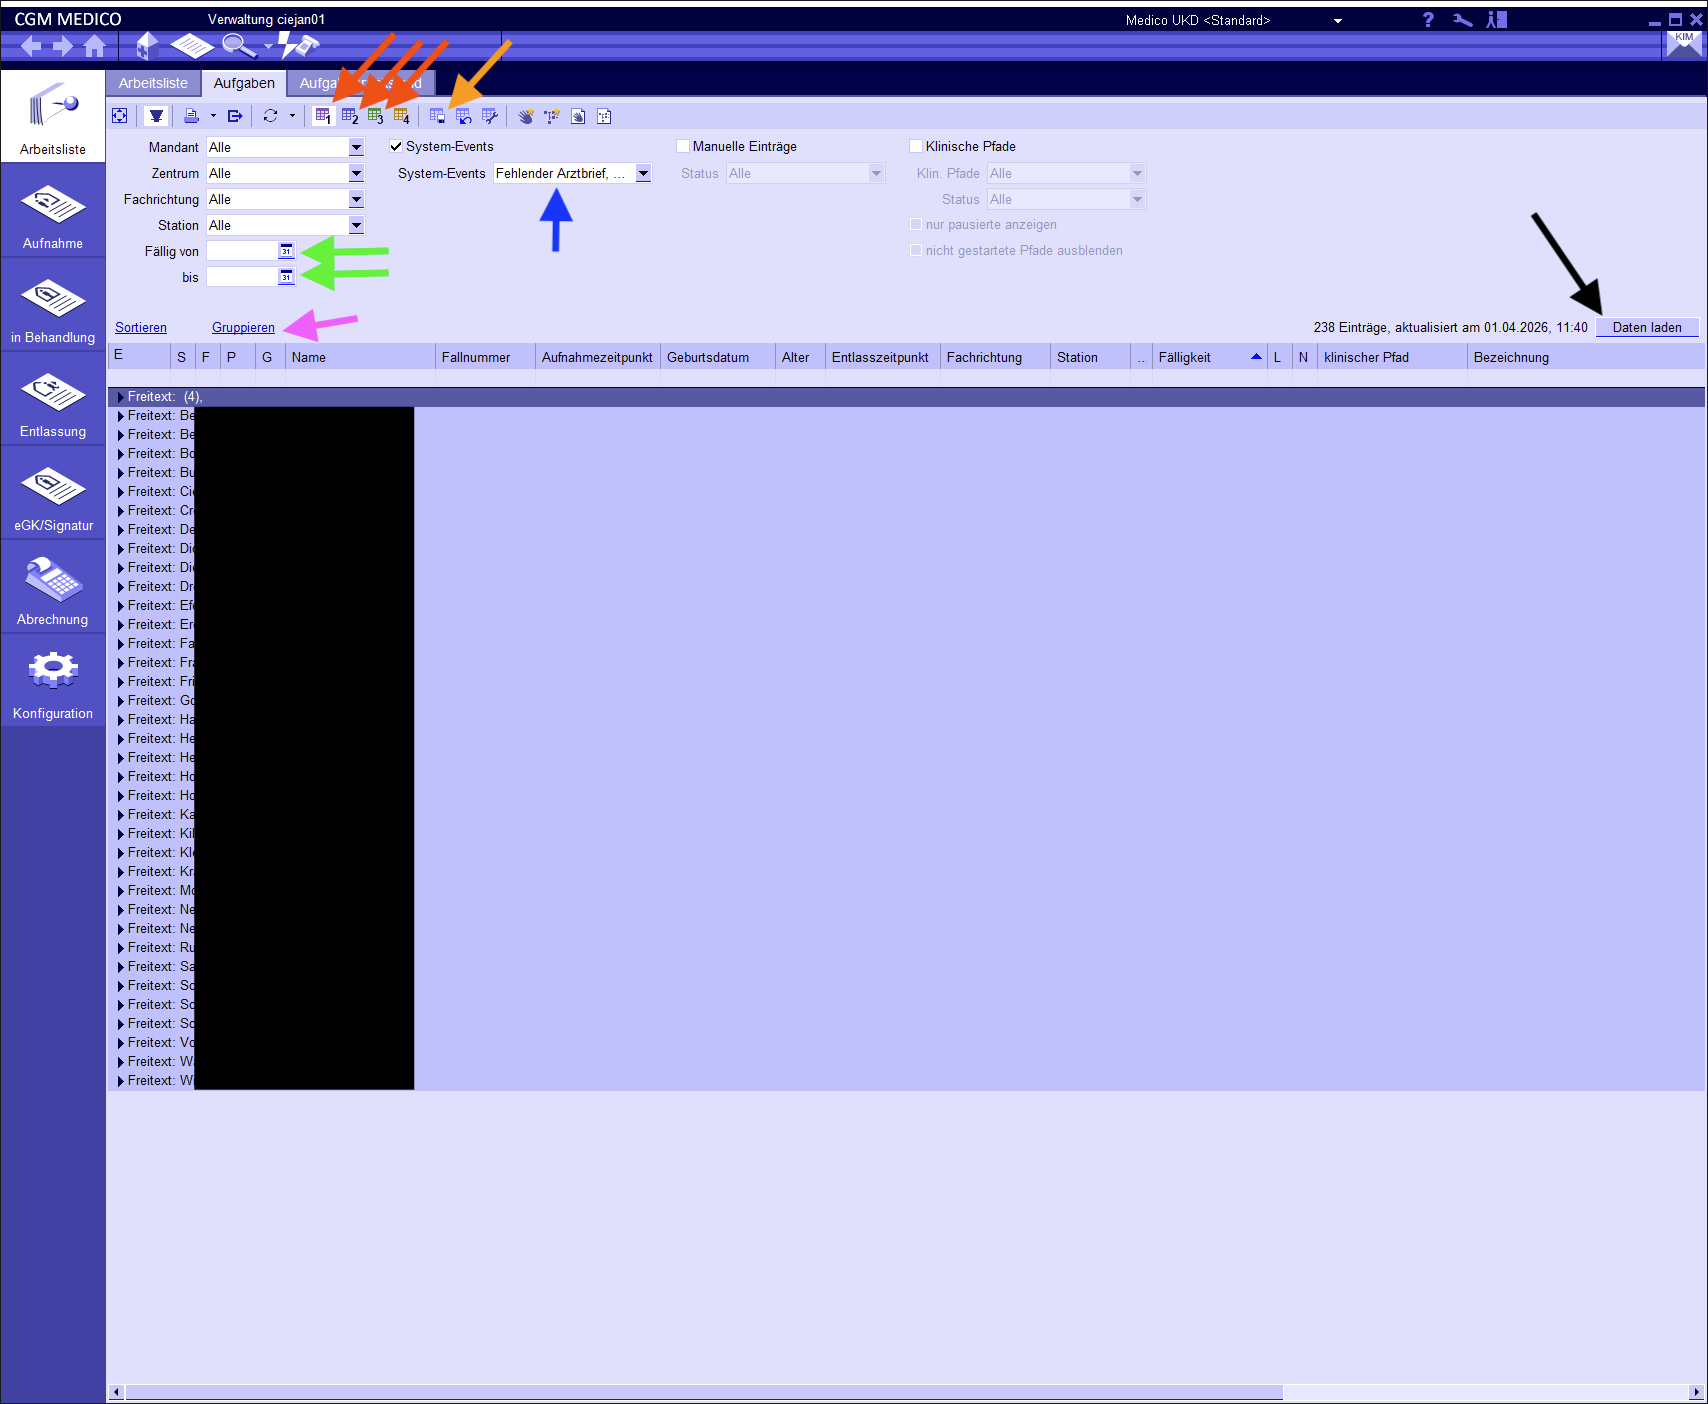The image size is (1708, 1404).
Task: Expand the first Freitext (4) group row
Action: pos(121,397)
